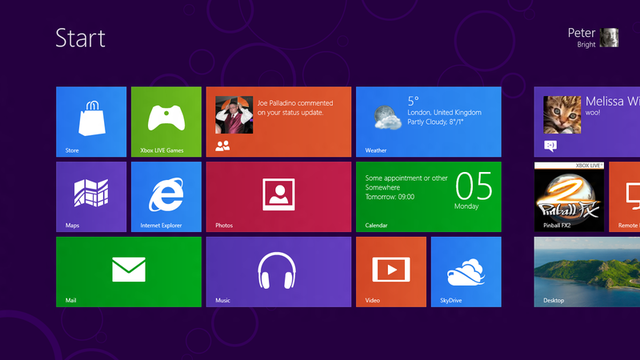Open the Music headphones tile
This screenshot has height=360, width=640.
[x=278, y=272]
